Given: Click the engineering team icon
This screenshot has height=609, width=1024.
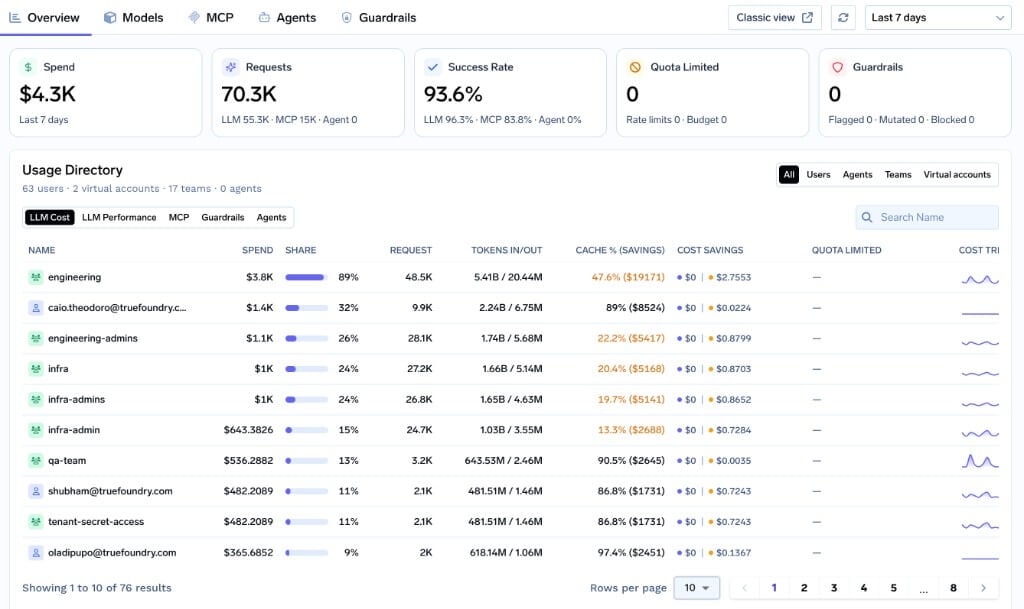Looking at the screenshot, I should (36, 277).
